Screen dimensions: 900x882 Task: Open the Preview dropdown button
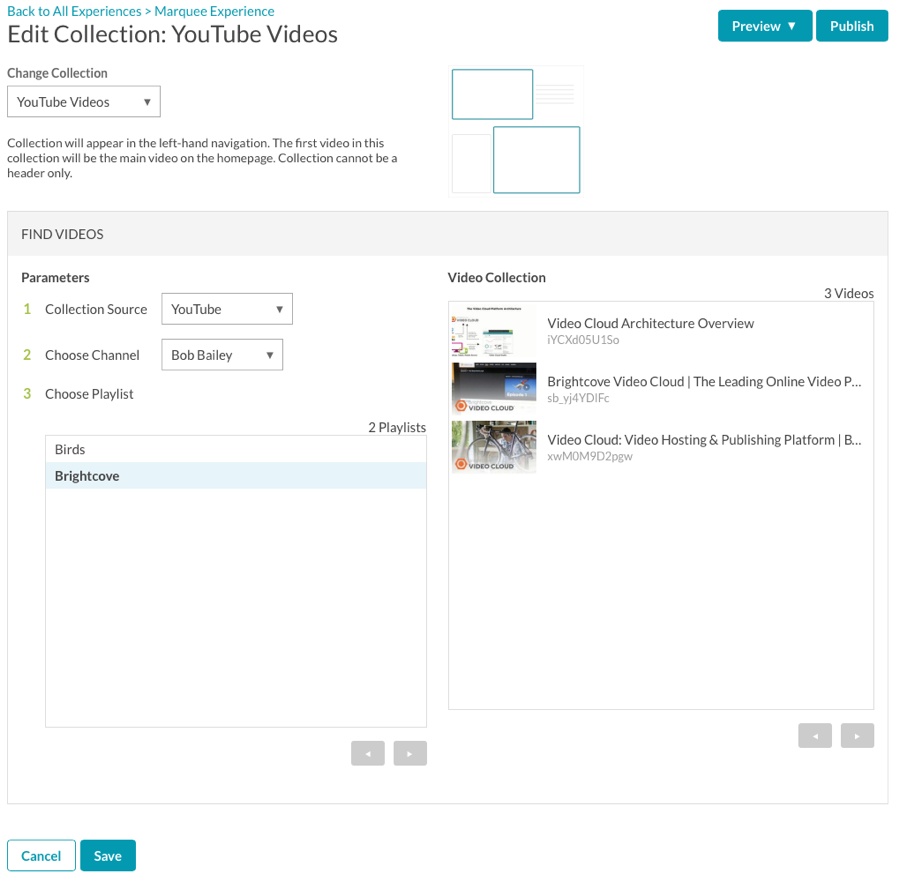point(765,26)
